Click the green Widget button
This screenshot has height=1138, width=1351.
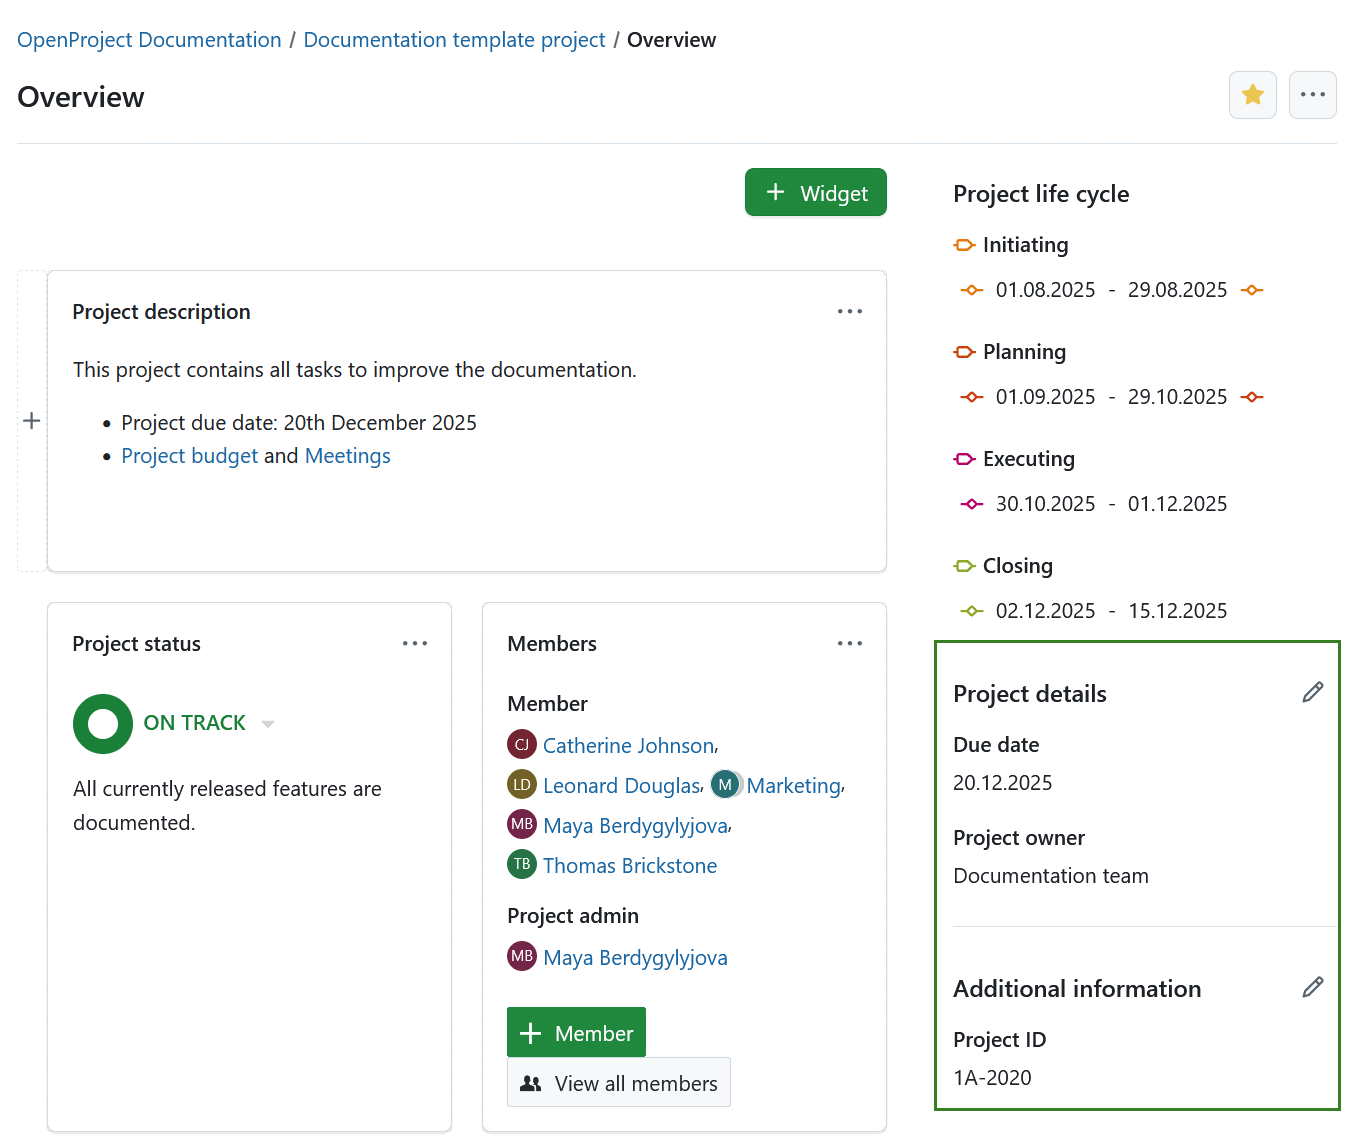(815, 192)
